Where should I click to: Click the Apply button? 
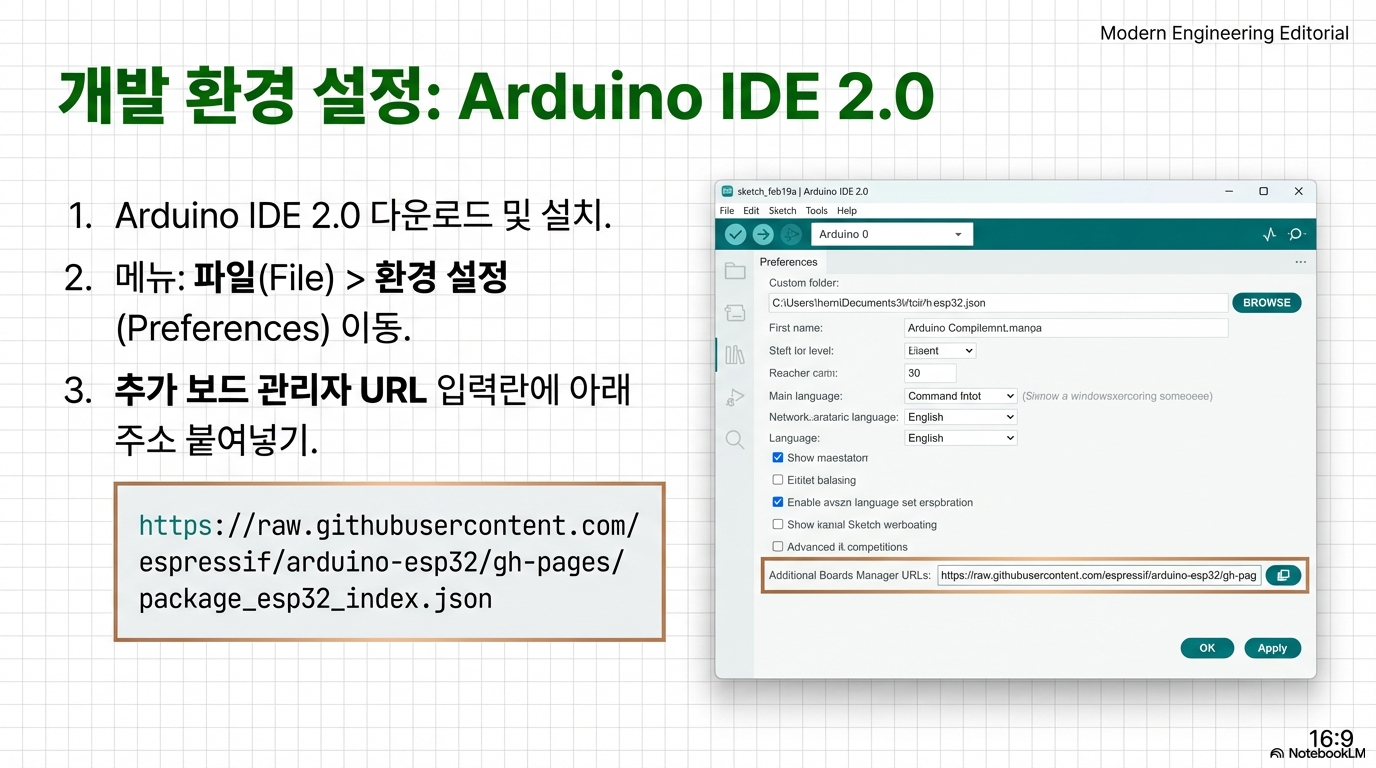coord(1272,648)
